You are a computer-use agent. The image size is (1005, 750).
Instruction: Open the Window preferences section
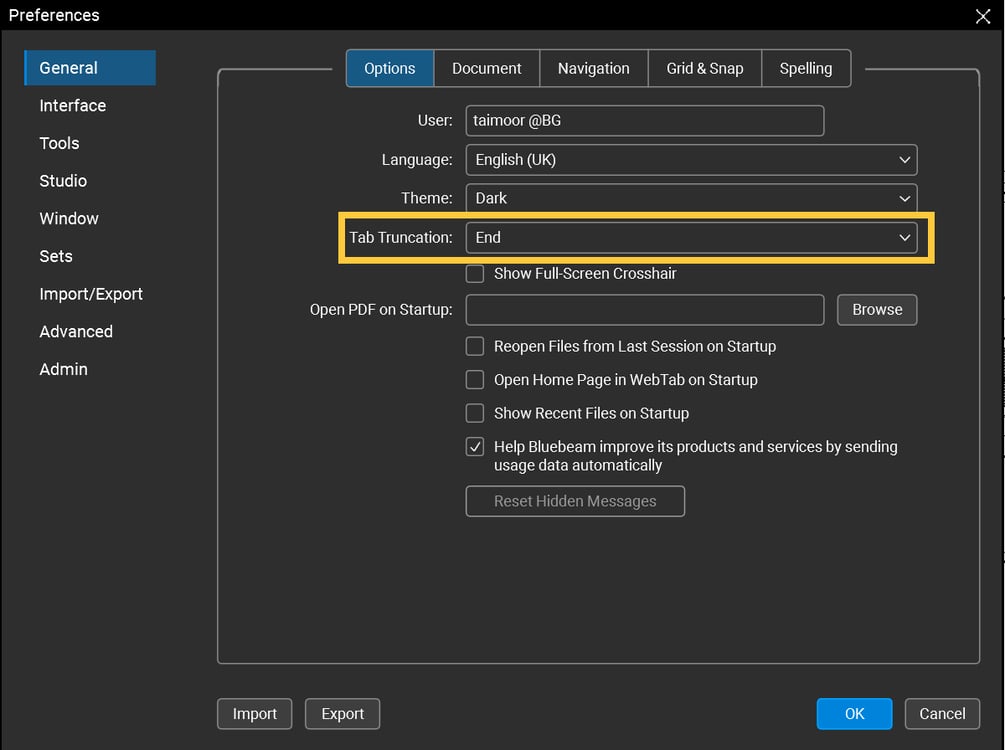(x=68, y=218)
